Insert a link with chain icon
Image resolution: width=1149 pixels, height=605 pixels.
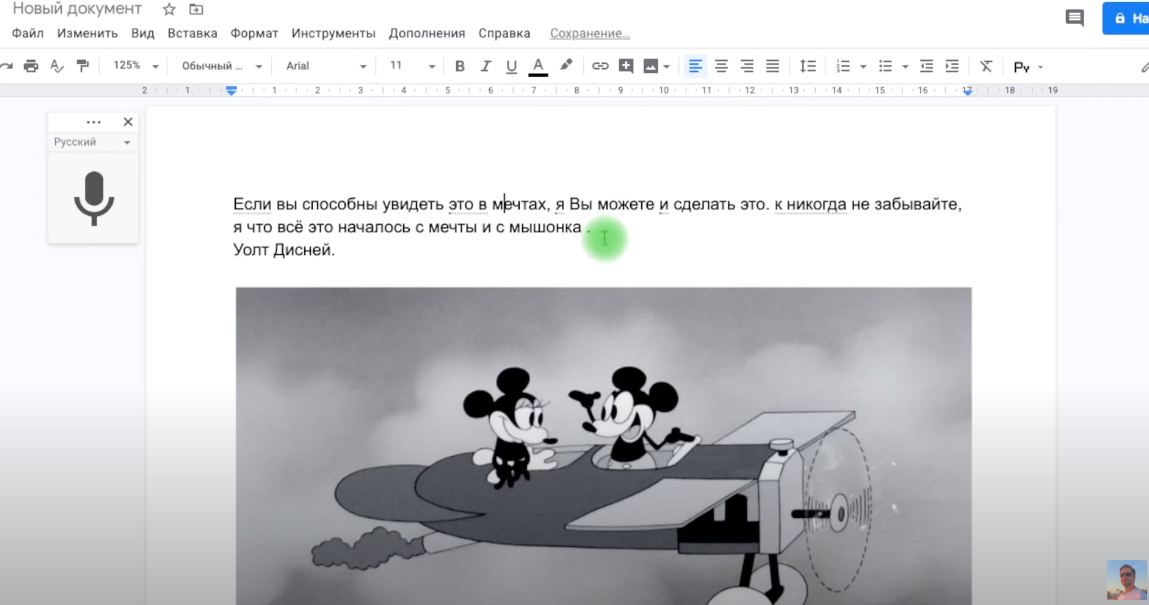(600, 67)
